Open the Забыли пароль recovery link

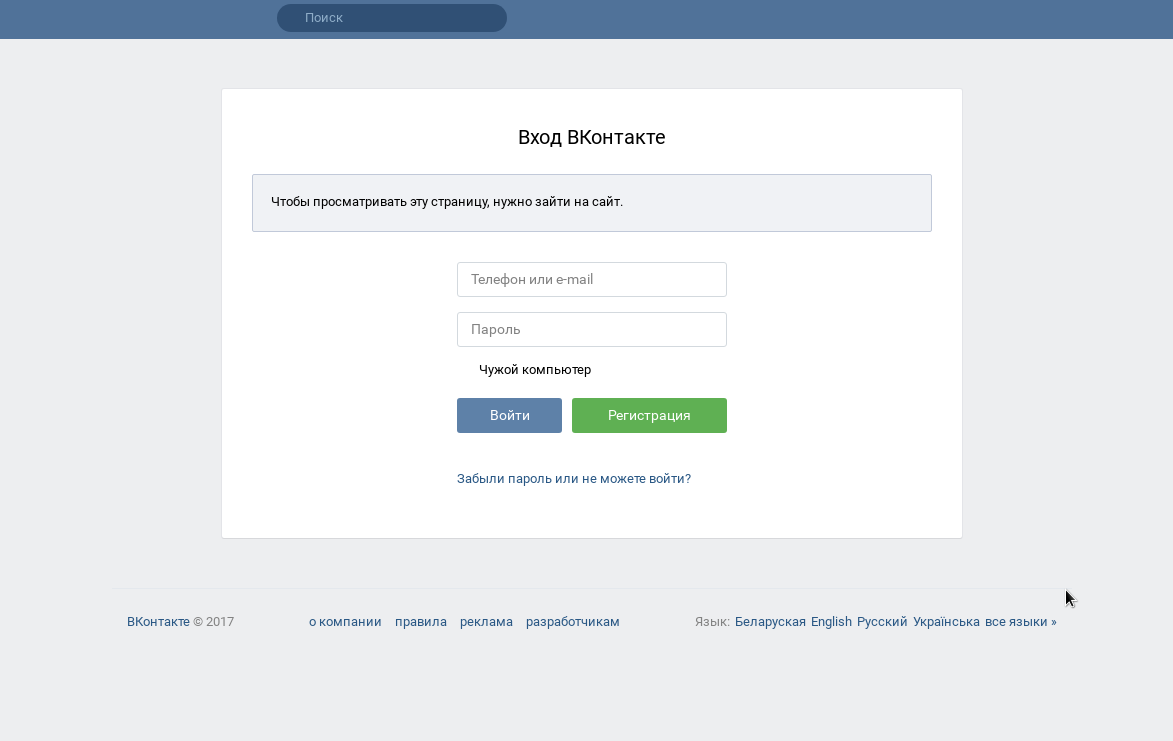click(x=573, y=479)
